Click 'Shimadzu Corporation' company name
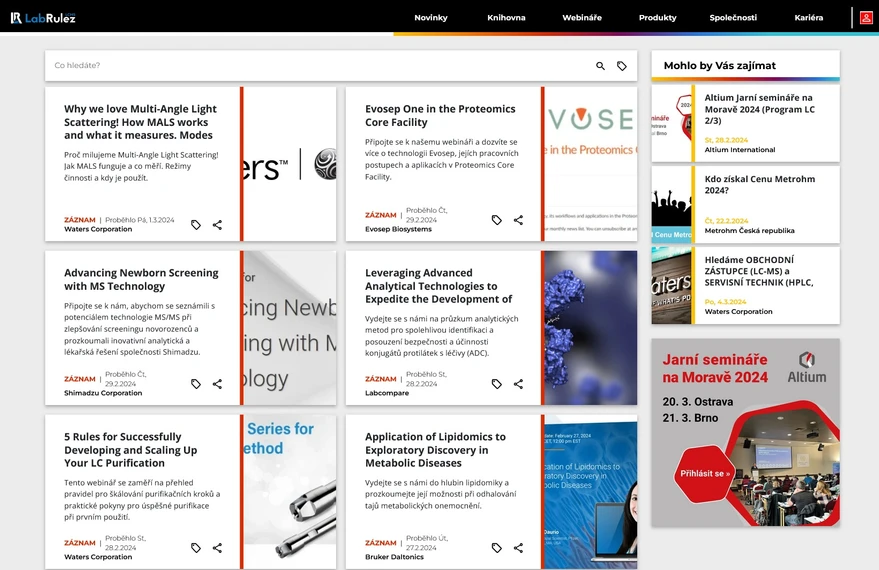The height and width of the screenshot is (570, 879). point(103,393)
